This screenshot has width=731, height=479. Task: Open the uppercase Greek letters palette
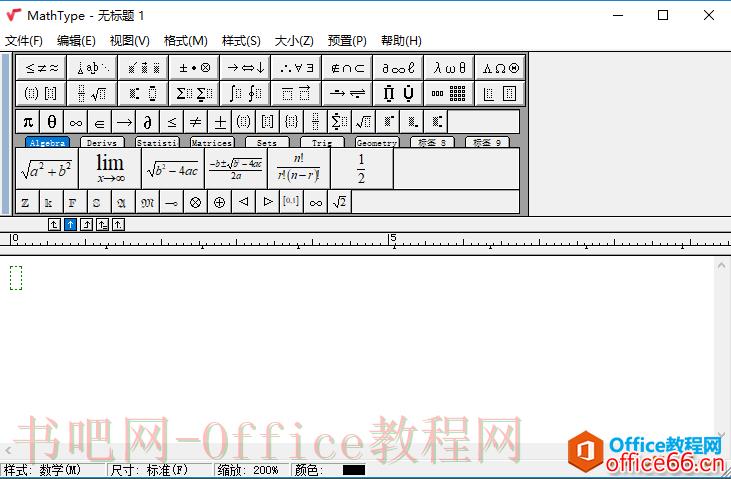(x=500, y=68)
